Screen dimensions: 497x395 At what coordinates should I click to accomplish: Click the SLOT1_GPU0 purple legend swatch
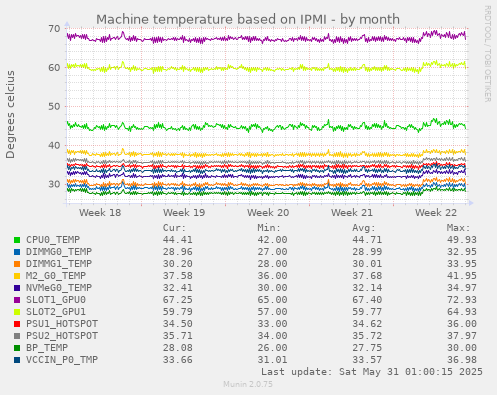click(17, 300)
